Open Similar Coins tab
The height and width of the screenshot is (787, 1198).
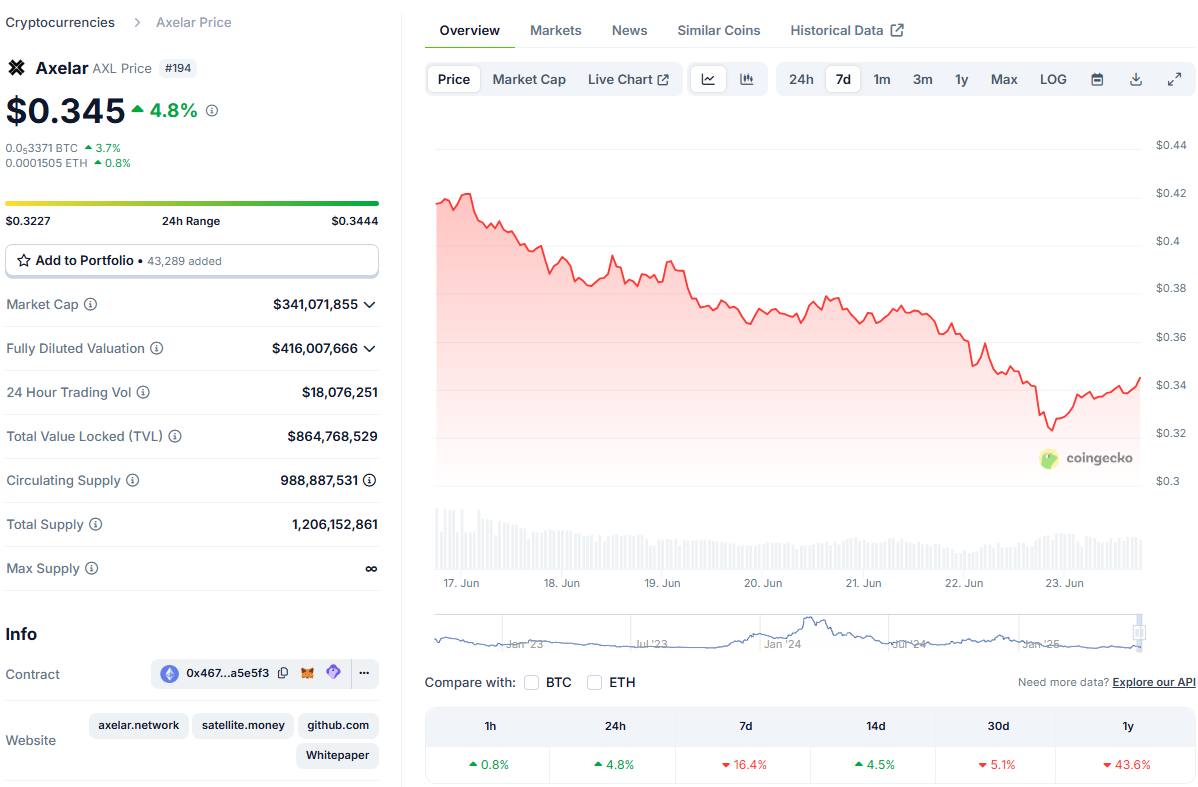(719, 31)
